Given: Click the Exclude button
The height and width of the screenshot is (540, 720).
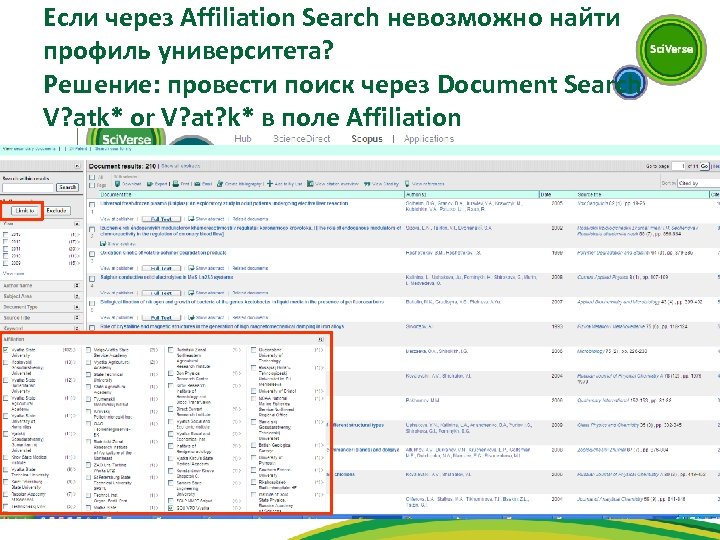Looking at the screenshot, I should [57, 211].
